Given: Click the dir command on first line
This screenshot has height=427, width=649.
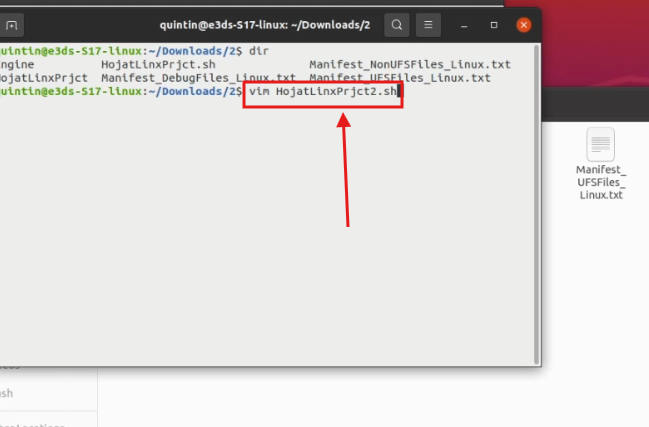Looking at the screenshot, I should click(x=259, y=50).
